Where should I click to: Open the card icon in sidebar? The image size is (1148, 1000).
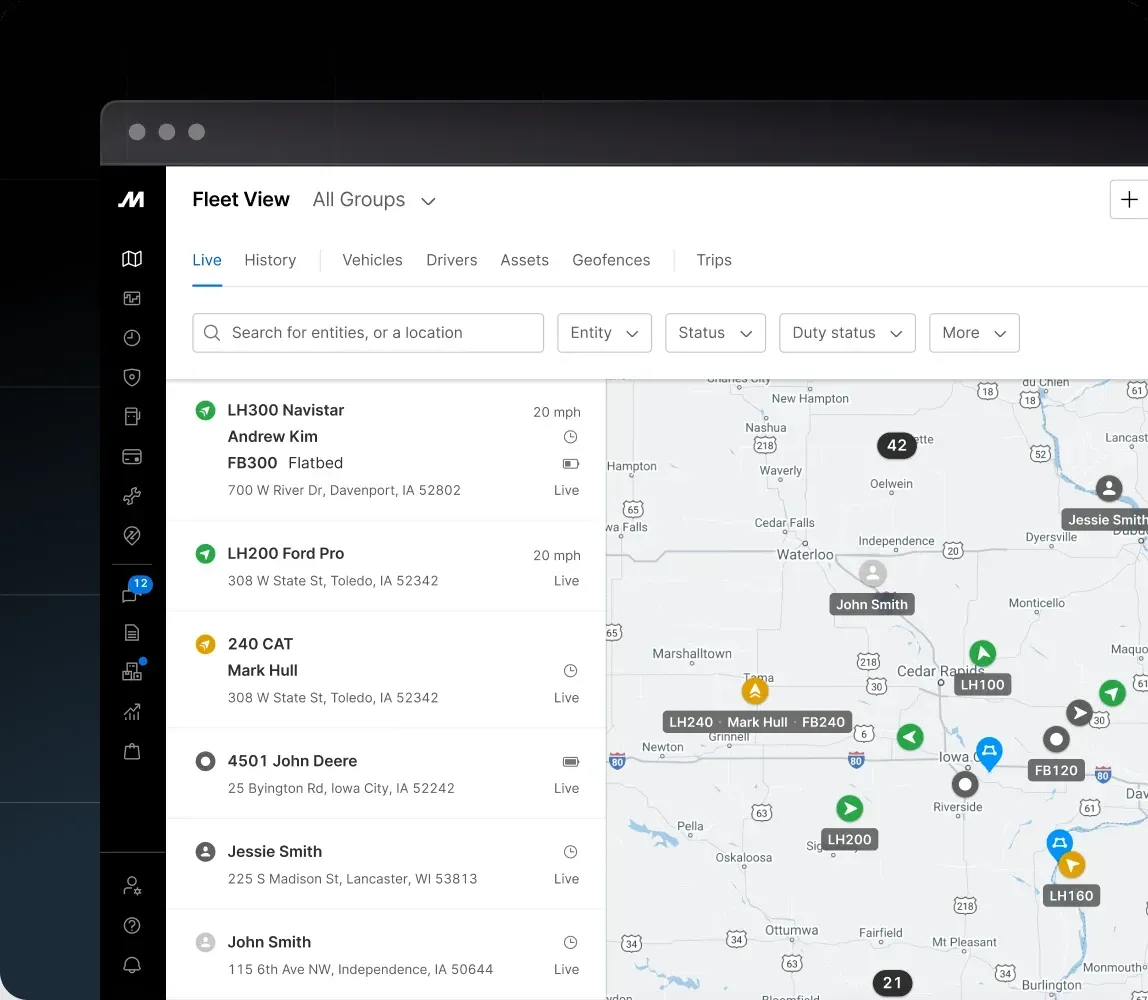132,457
